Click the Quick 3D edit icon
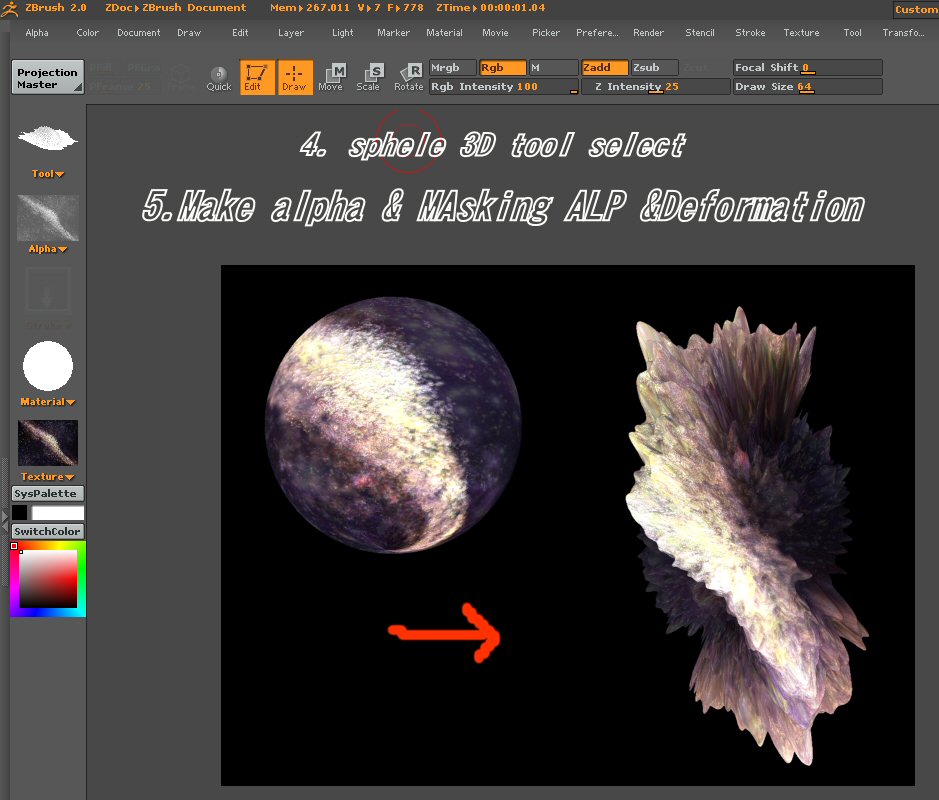 [x=219, y=78]
